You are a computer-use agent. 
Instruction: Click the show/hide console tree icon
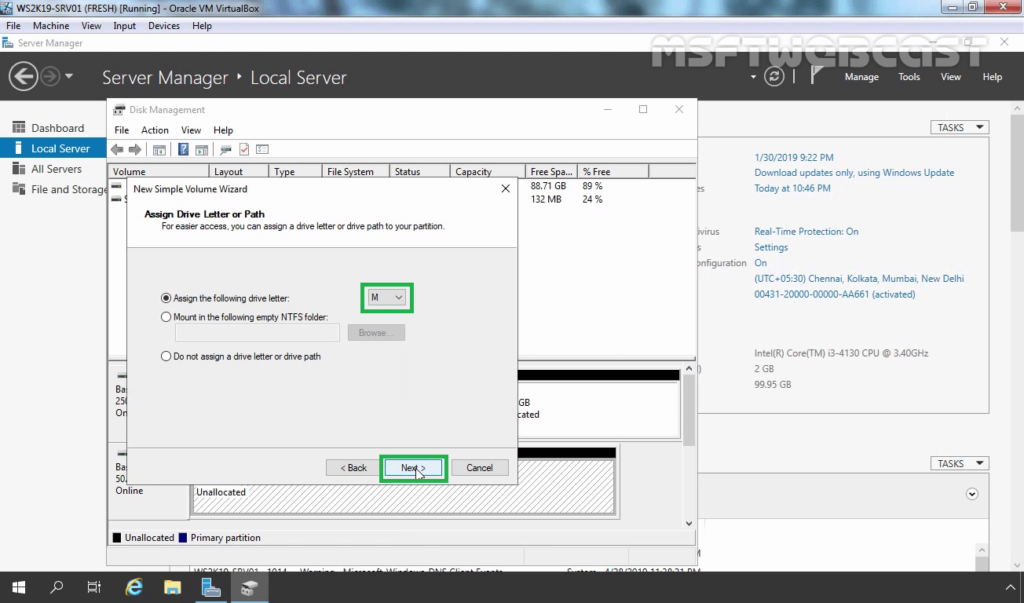159,150
